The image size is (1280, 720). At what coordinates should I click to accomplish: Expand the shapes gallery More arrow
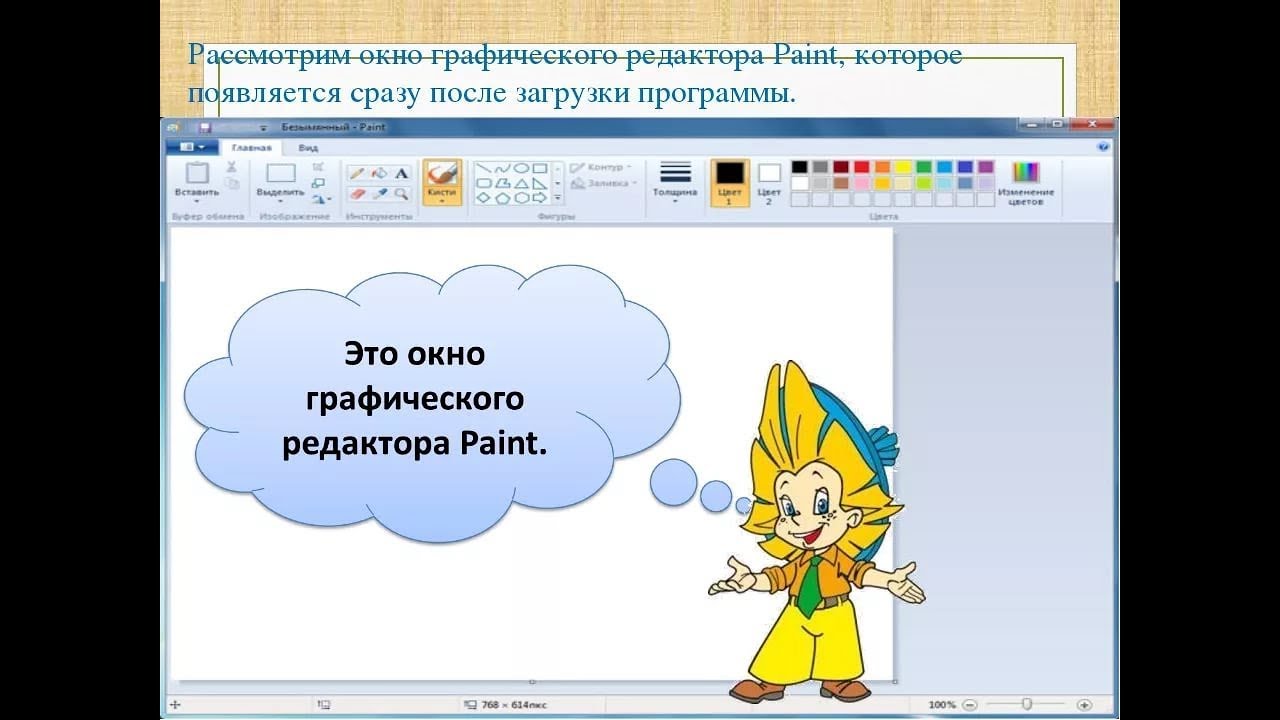(x=557, y=198)
